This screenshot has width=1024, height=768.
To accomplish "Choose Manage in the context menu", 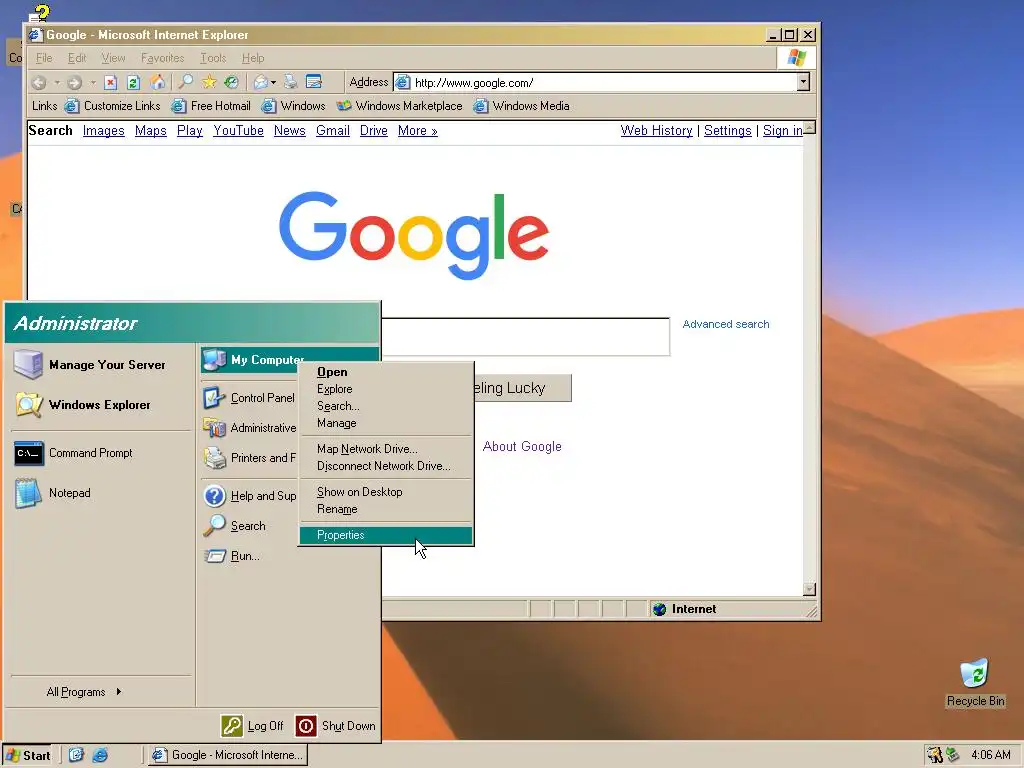I will (x=385, y=423).
